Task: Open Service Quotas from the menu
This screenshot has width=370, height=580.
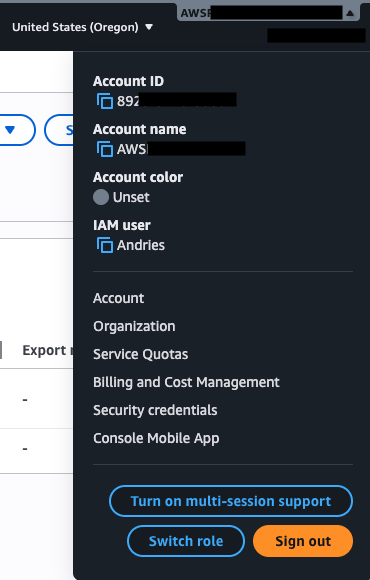Action: 141,354
